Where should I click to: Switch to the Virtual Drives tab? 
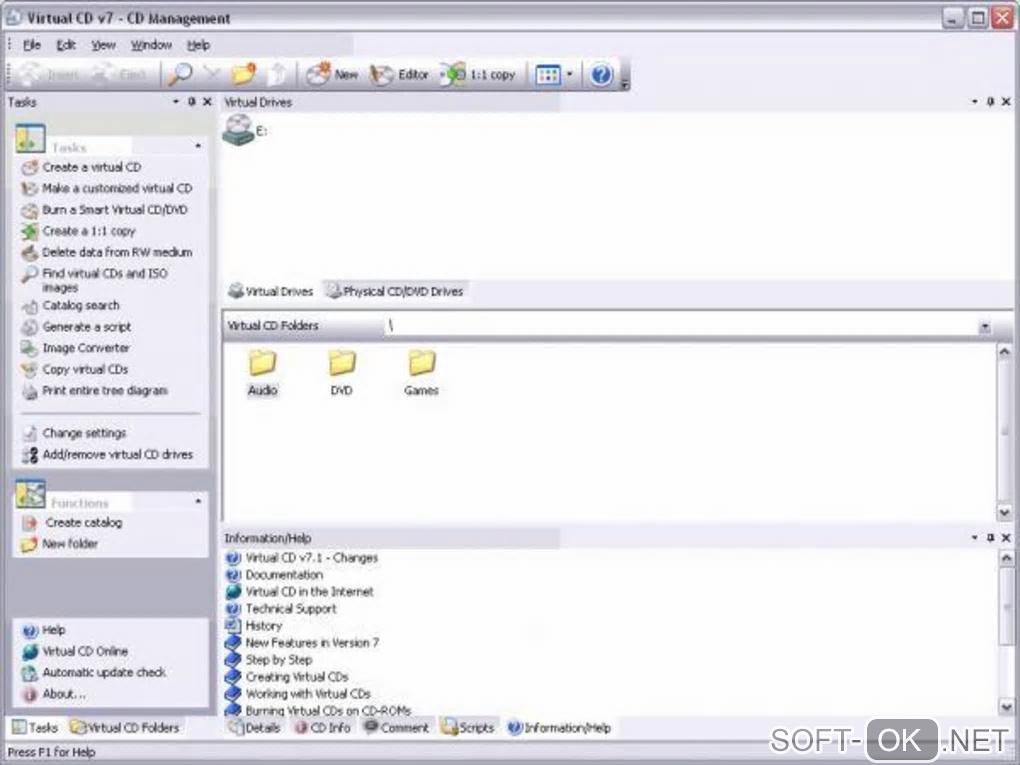271,291
